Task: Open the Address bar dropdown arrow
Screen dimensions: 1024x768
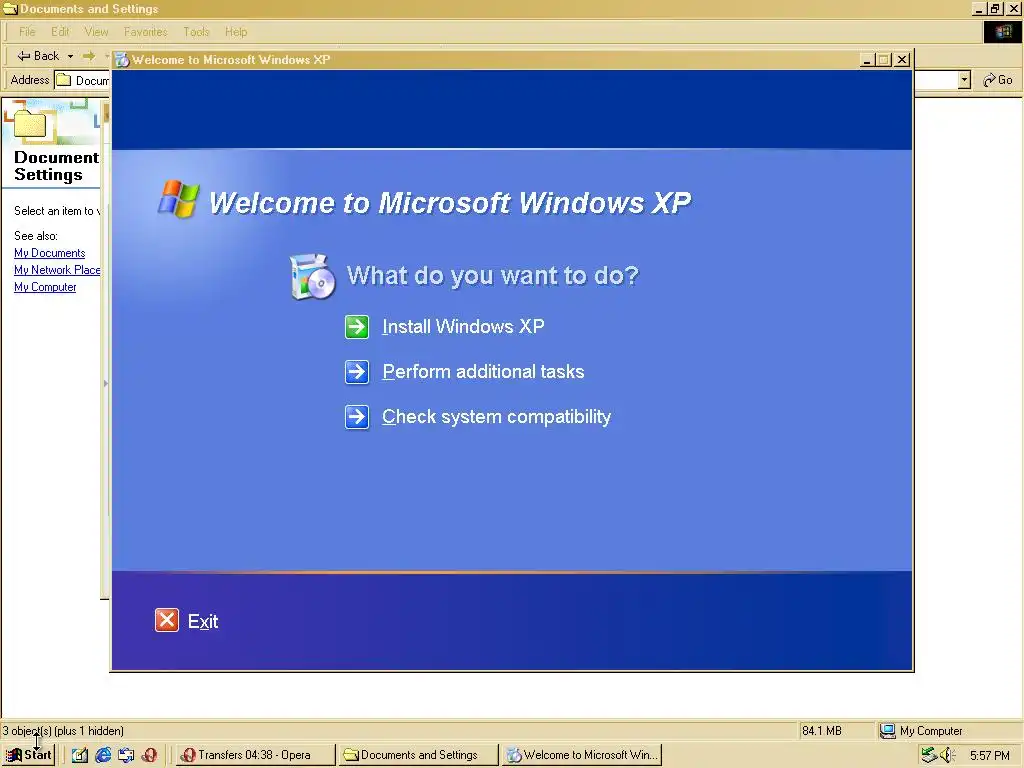Action: [964, 80]
